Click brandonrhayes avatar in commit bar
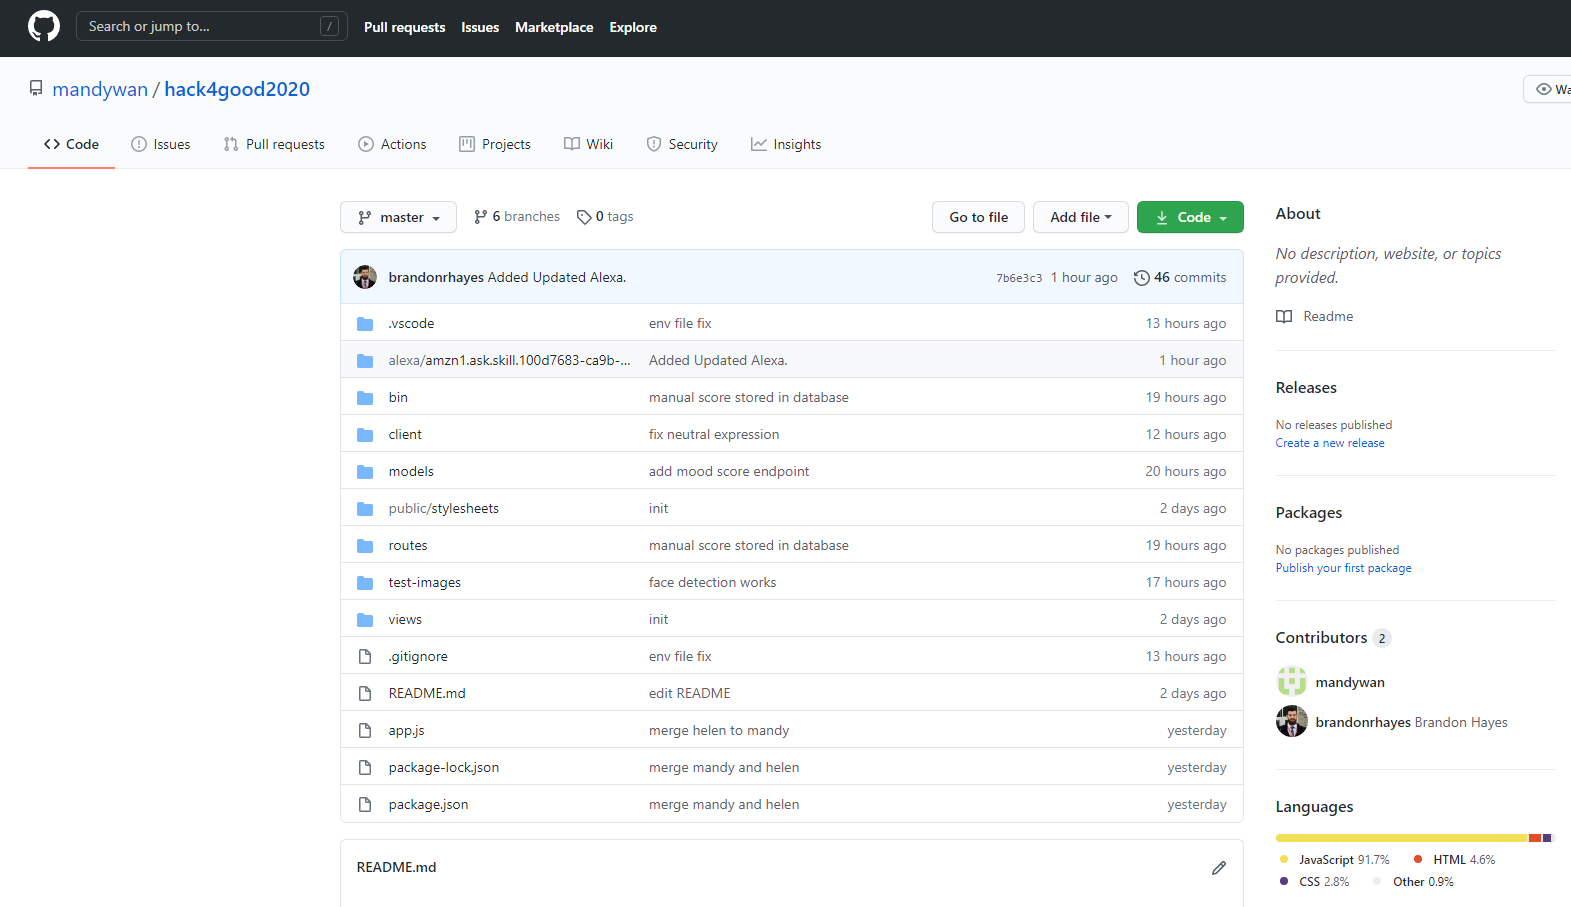The width and height of the screenshot is (1571, 907). click(x=365, y=277)
